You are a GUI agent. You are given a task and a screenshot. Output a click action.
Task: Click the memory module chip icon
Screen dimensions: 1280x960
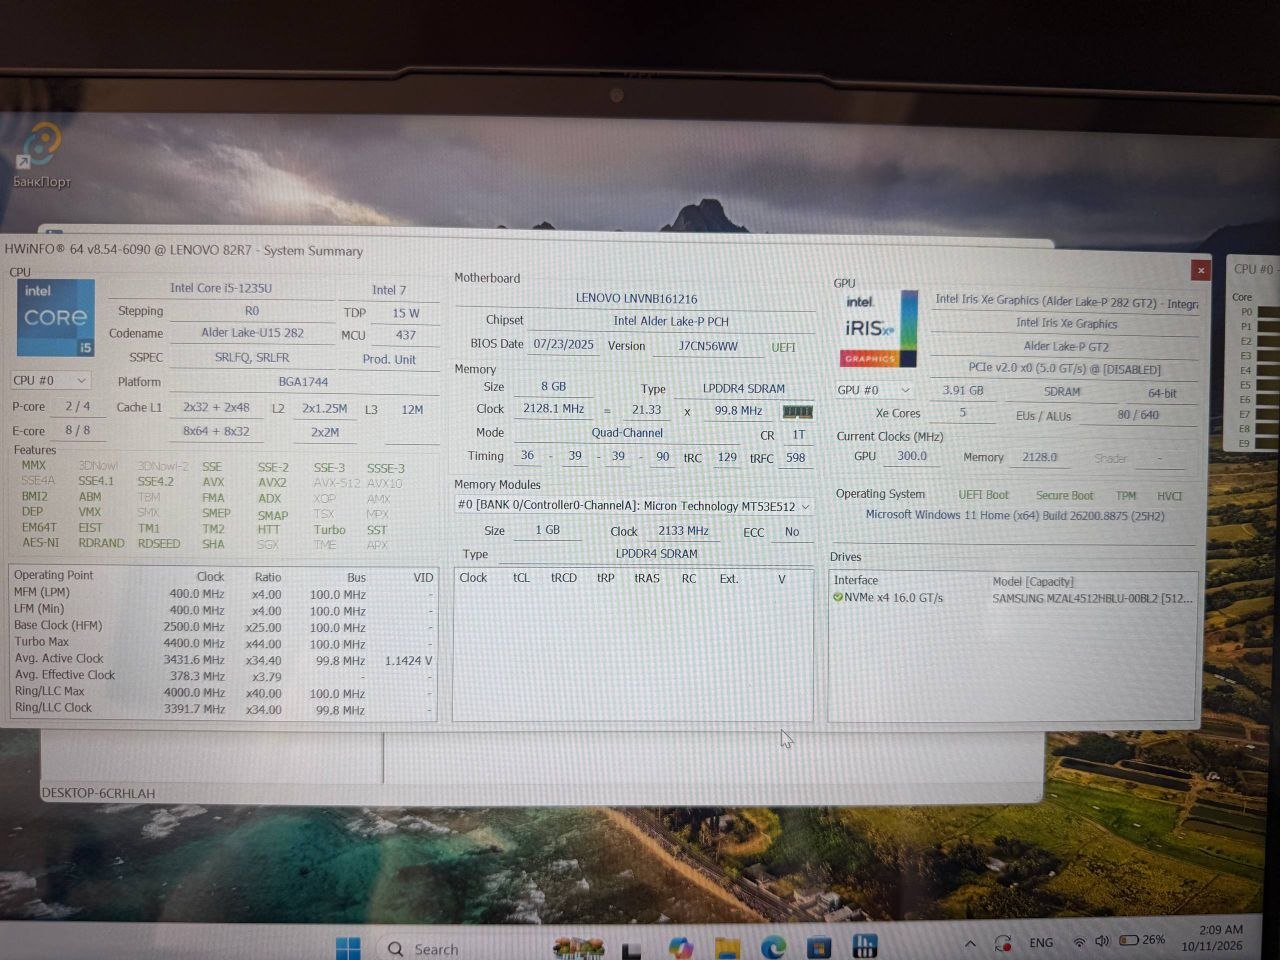coord(797,411)
